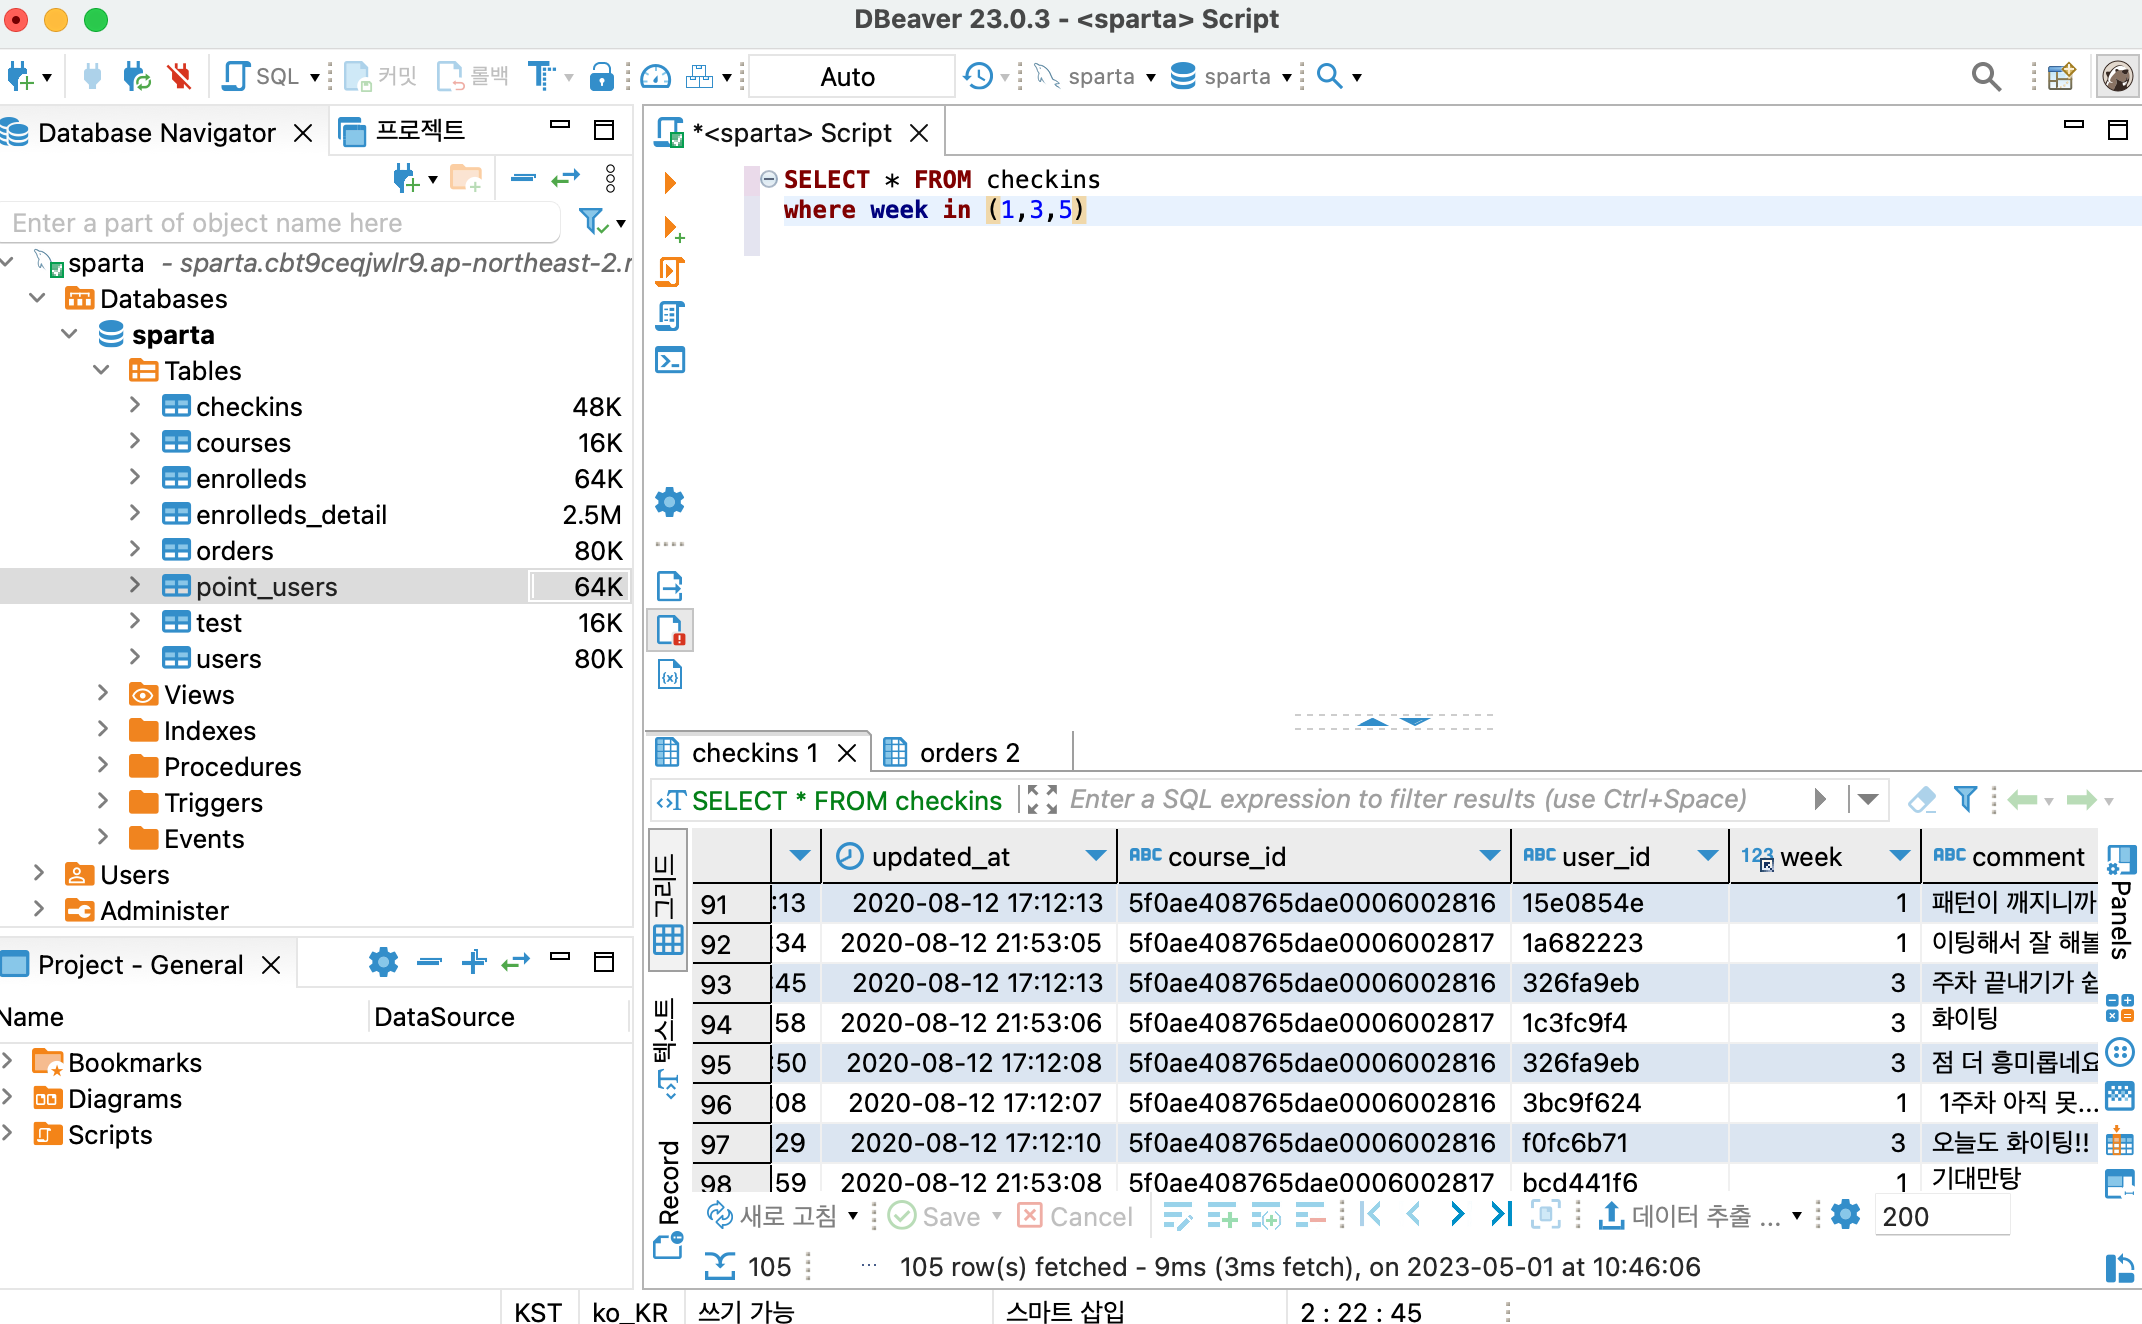Clear the result filter eraser icon
This screenshot has height=1324, width=2142.
pyautogui.click(x=1922, y=799)
